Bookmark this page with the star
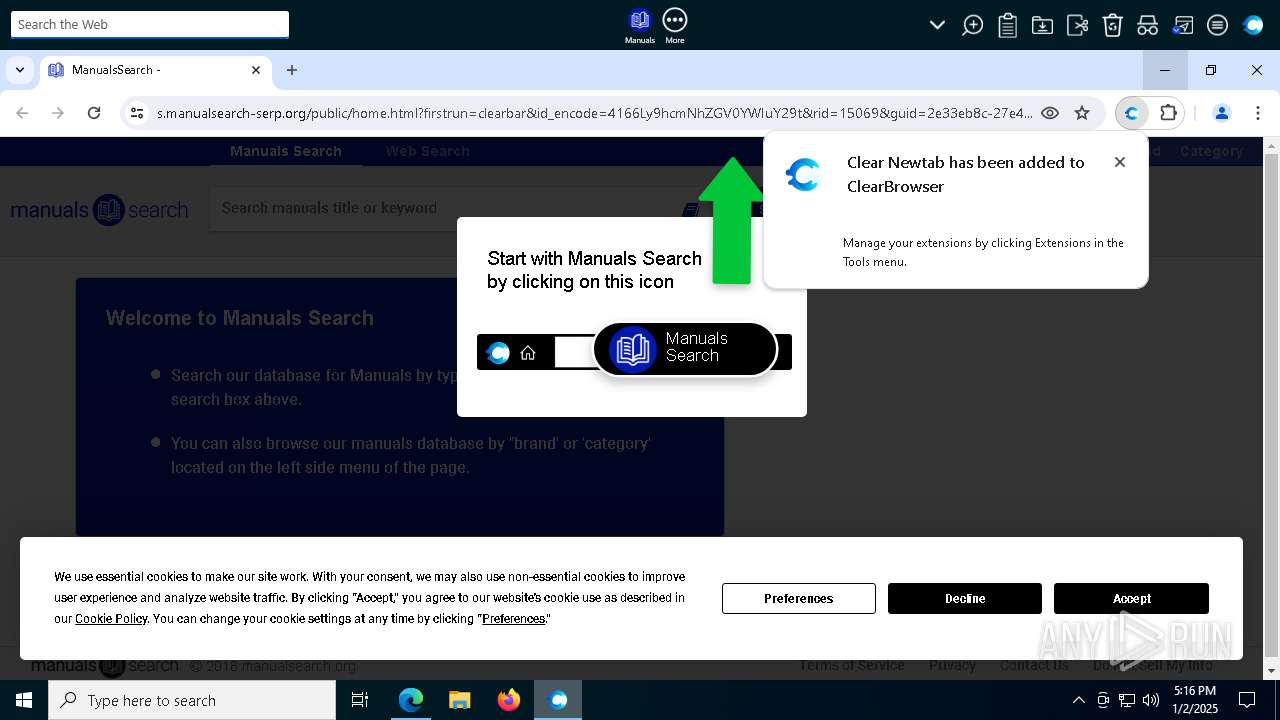Image resolution: width=1280 pixels, height=720 pixels. click(1082, 113)
